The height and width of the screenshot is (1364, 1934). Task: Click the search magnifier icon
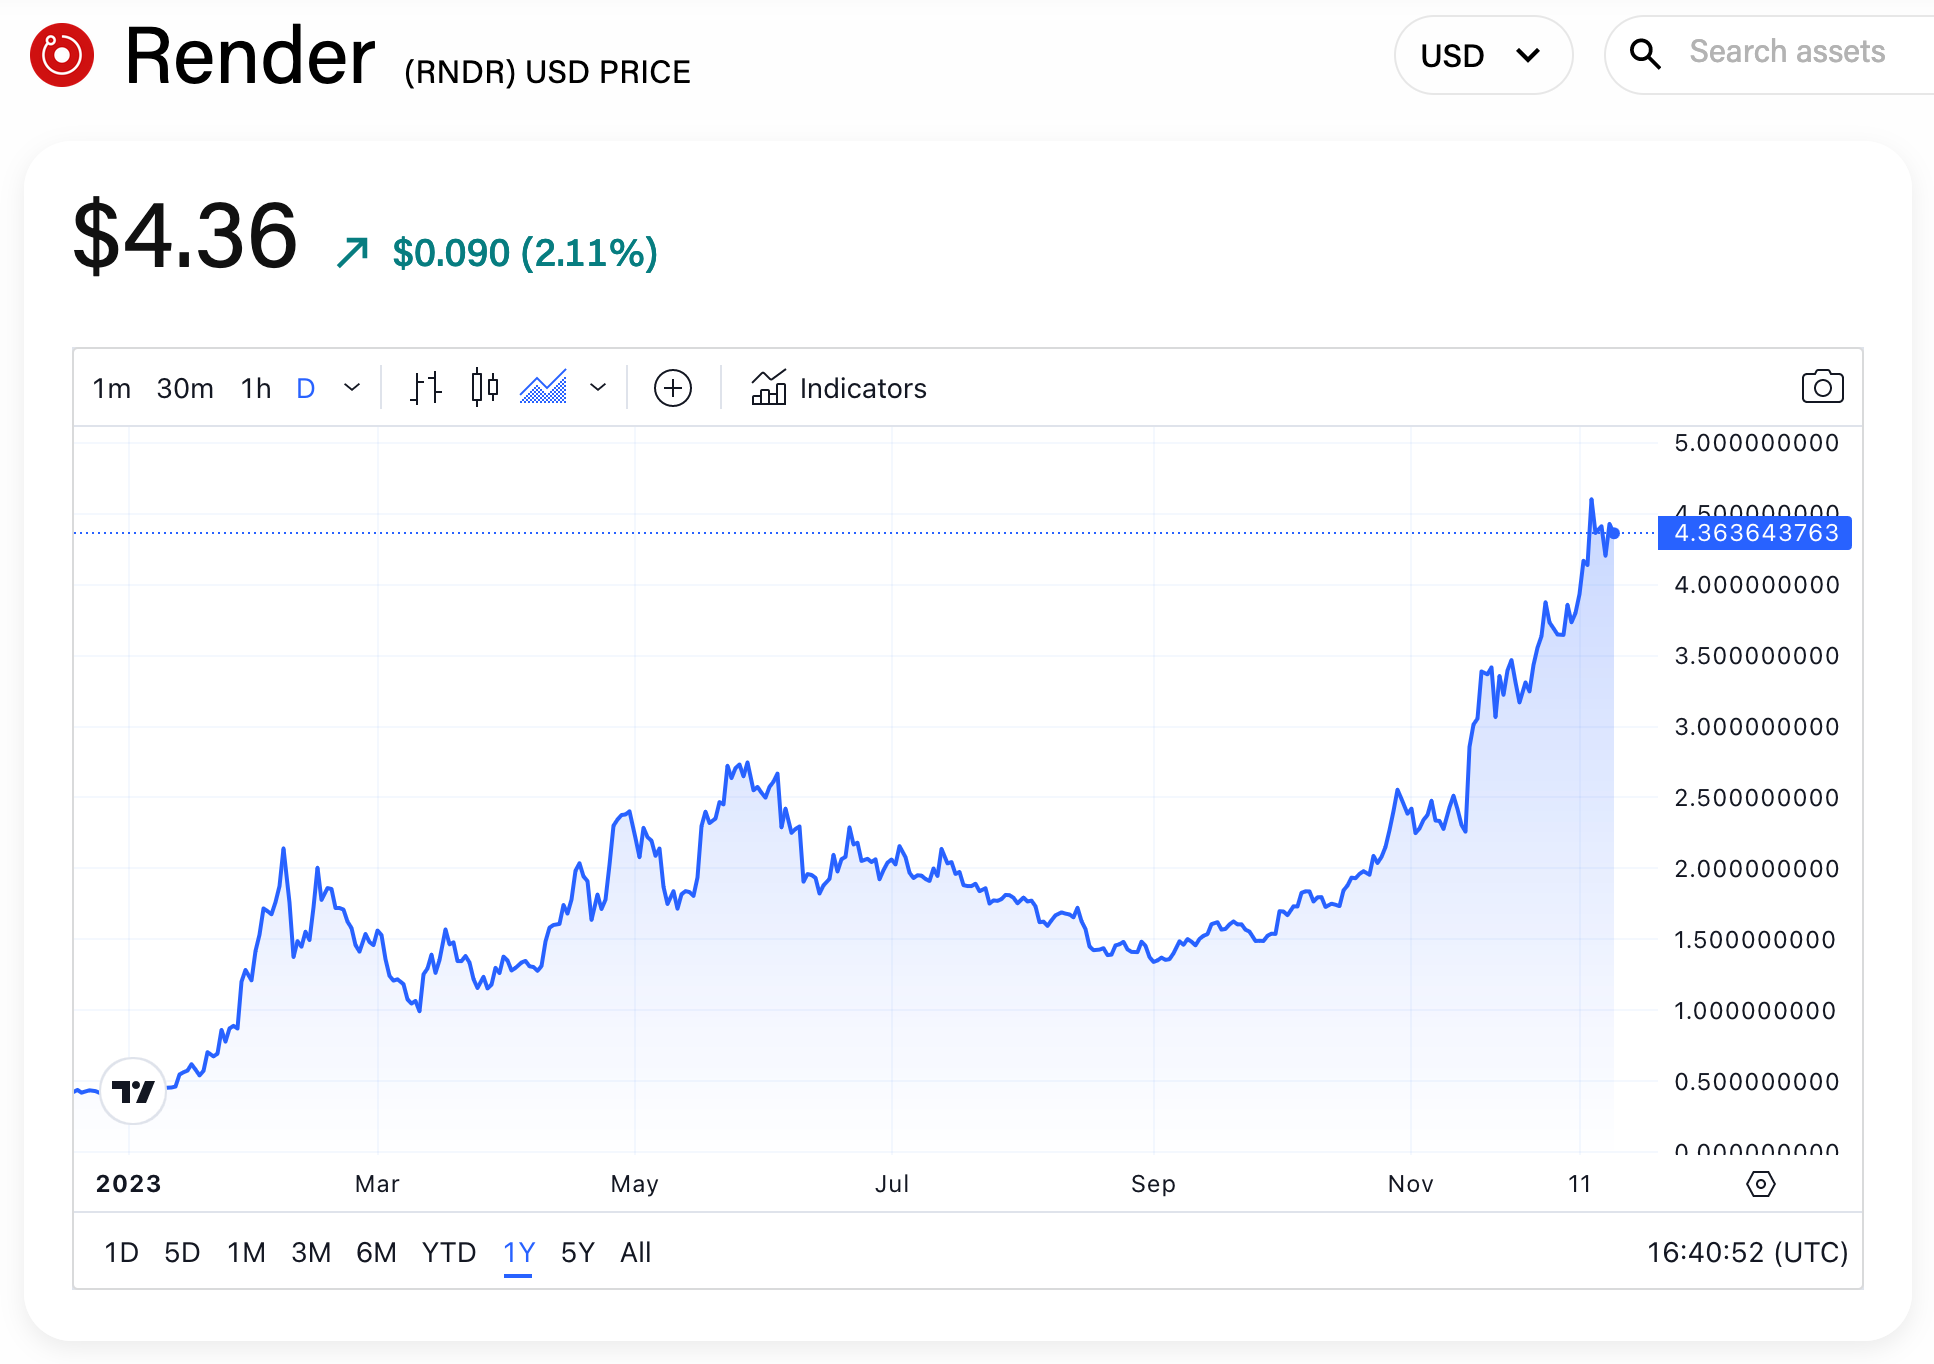1645,54
